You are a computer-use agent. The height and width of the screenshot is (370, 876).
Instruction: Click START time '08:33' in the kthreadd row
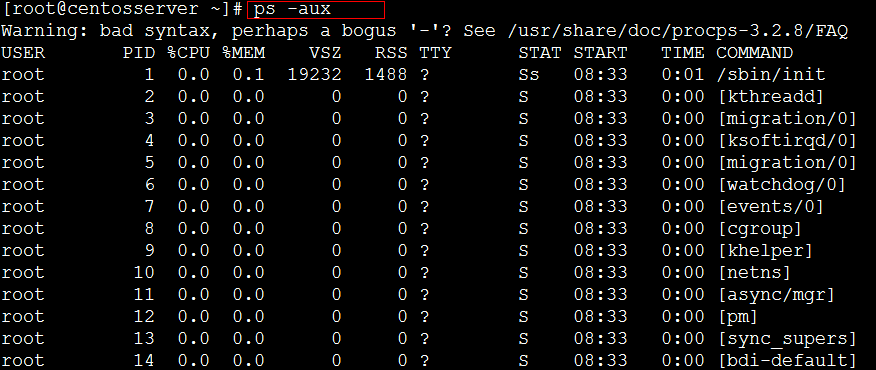[x=601, y=97]
